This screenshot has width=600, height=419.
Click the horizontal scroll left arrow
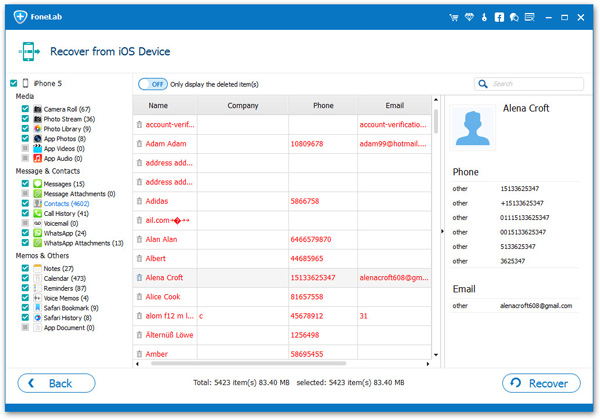click(x=137, y=364)
